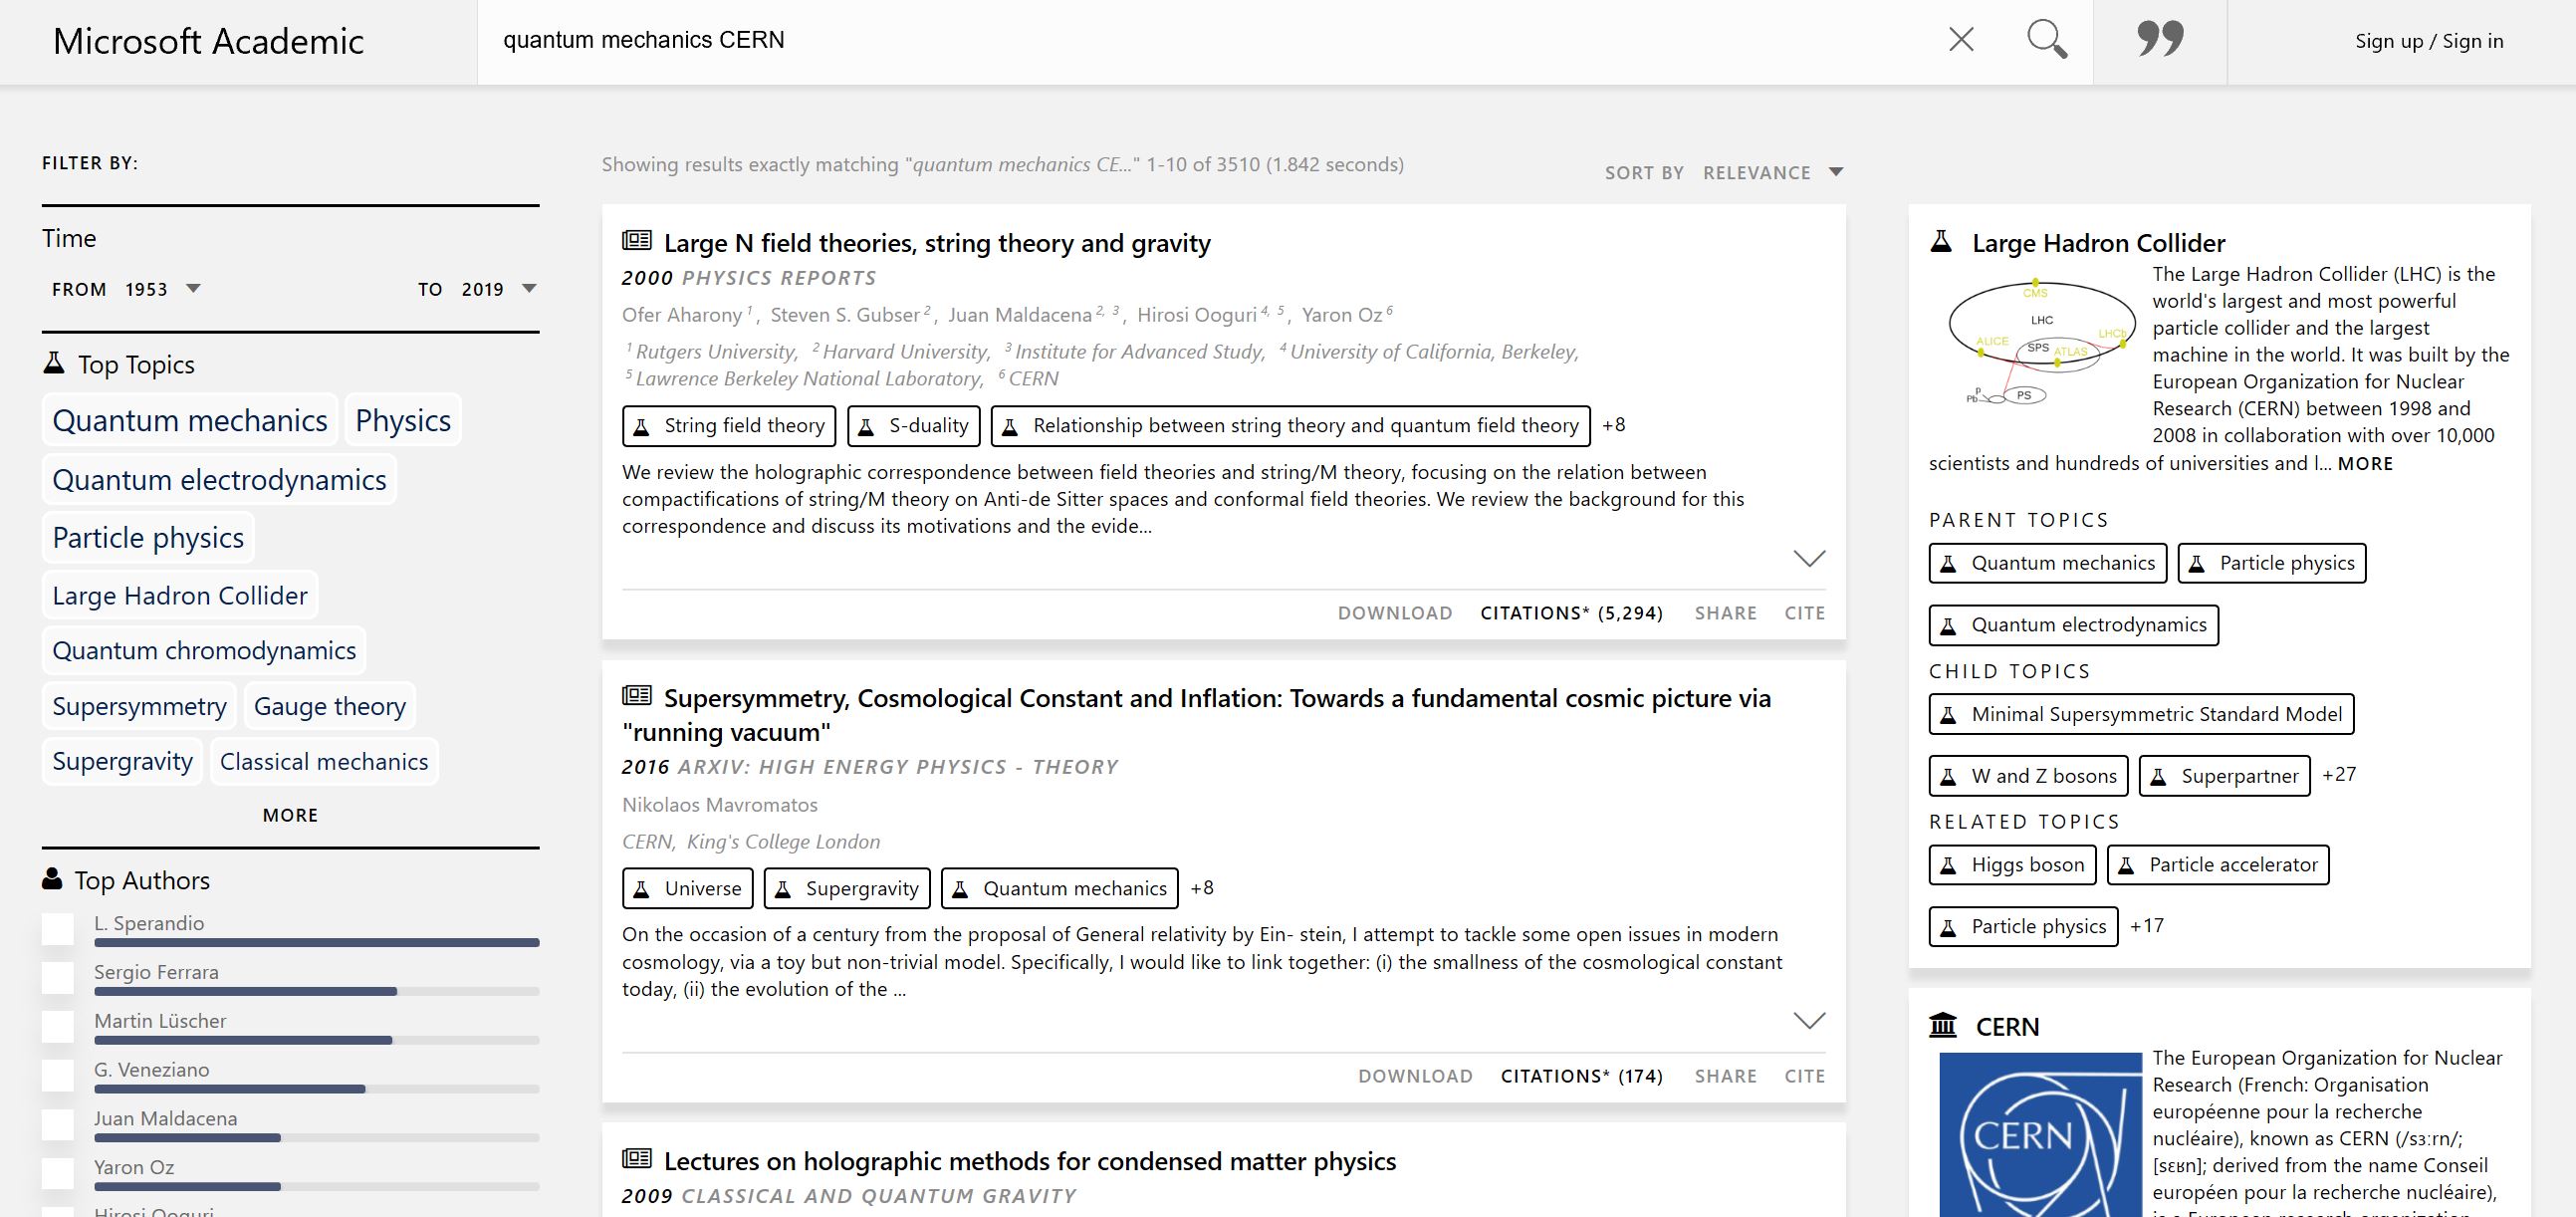The height and width of the screenshot is (1217, 2576).
Task: Click the flask icon on the Higgs boson tag
Action: tap(1947, 864)
